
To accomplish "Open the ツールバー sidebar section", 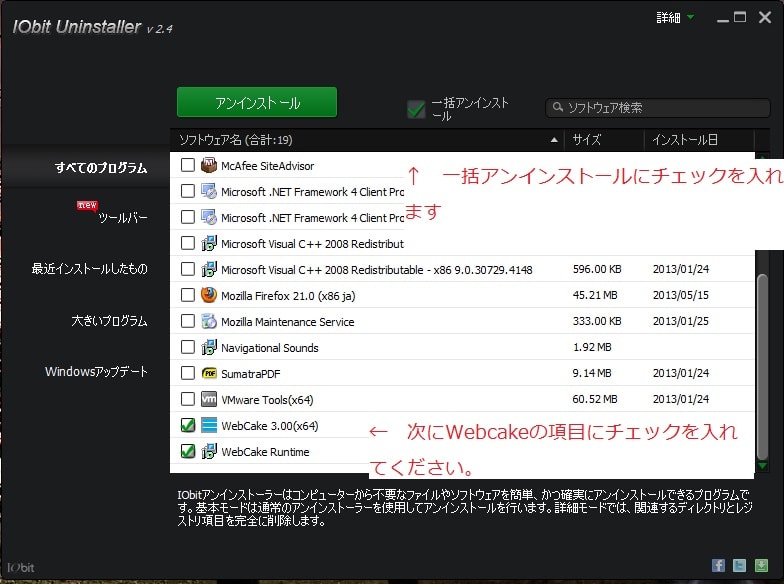I will [122, 218].
